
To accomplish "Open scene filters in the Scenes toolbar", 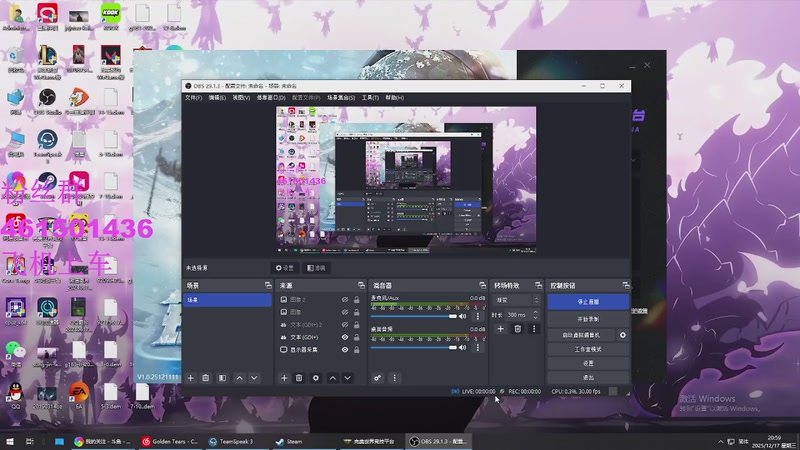I will (x=222, y=378).
